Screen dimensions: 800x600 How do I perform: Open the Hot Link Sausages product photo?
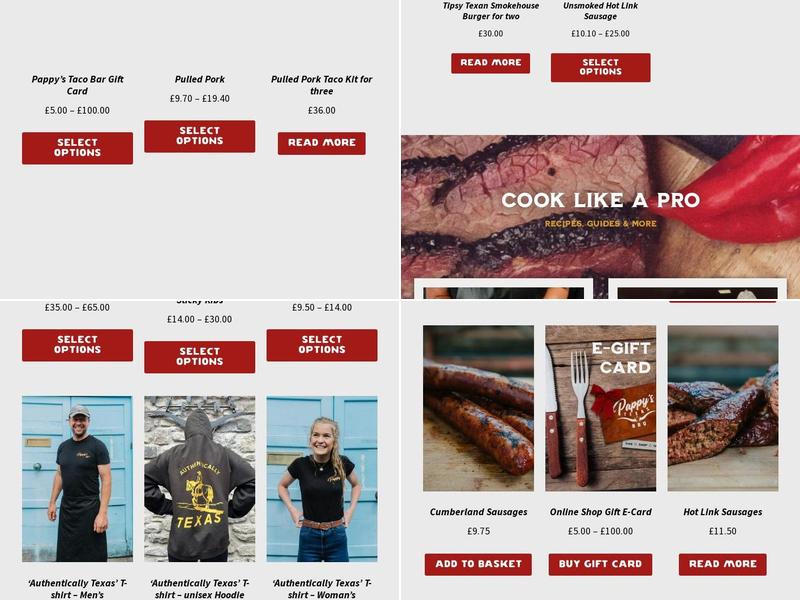723,408
